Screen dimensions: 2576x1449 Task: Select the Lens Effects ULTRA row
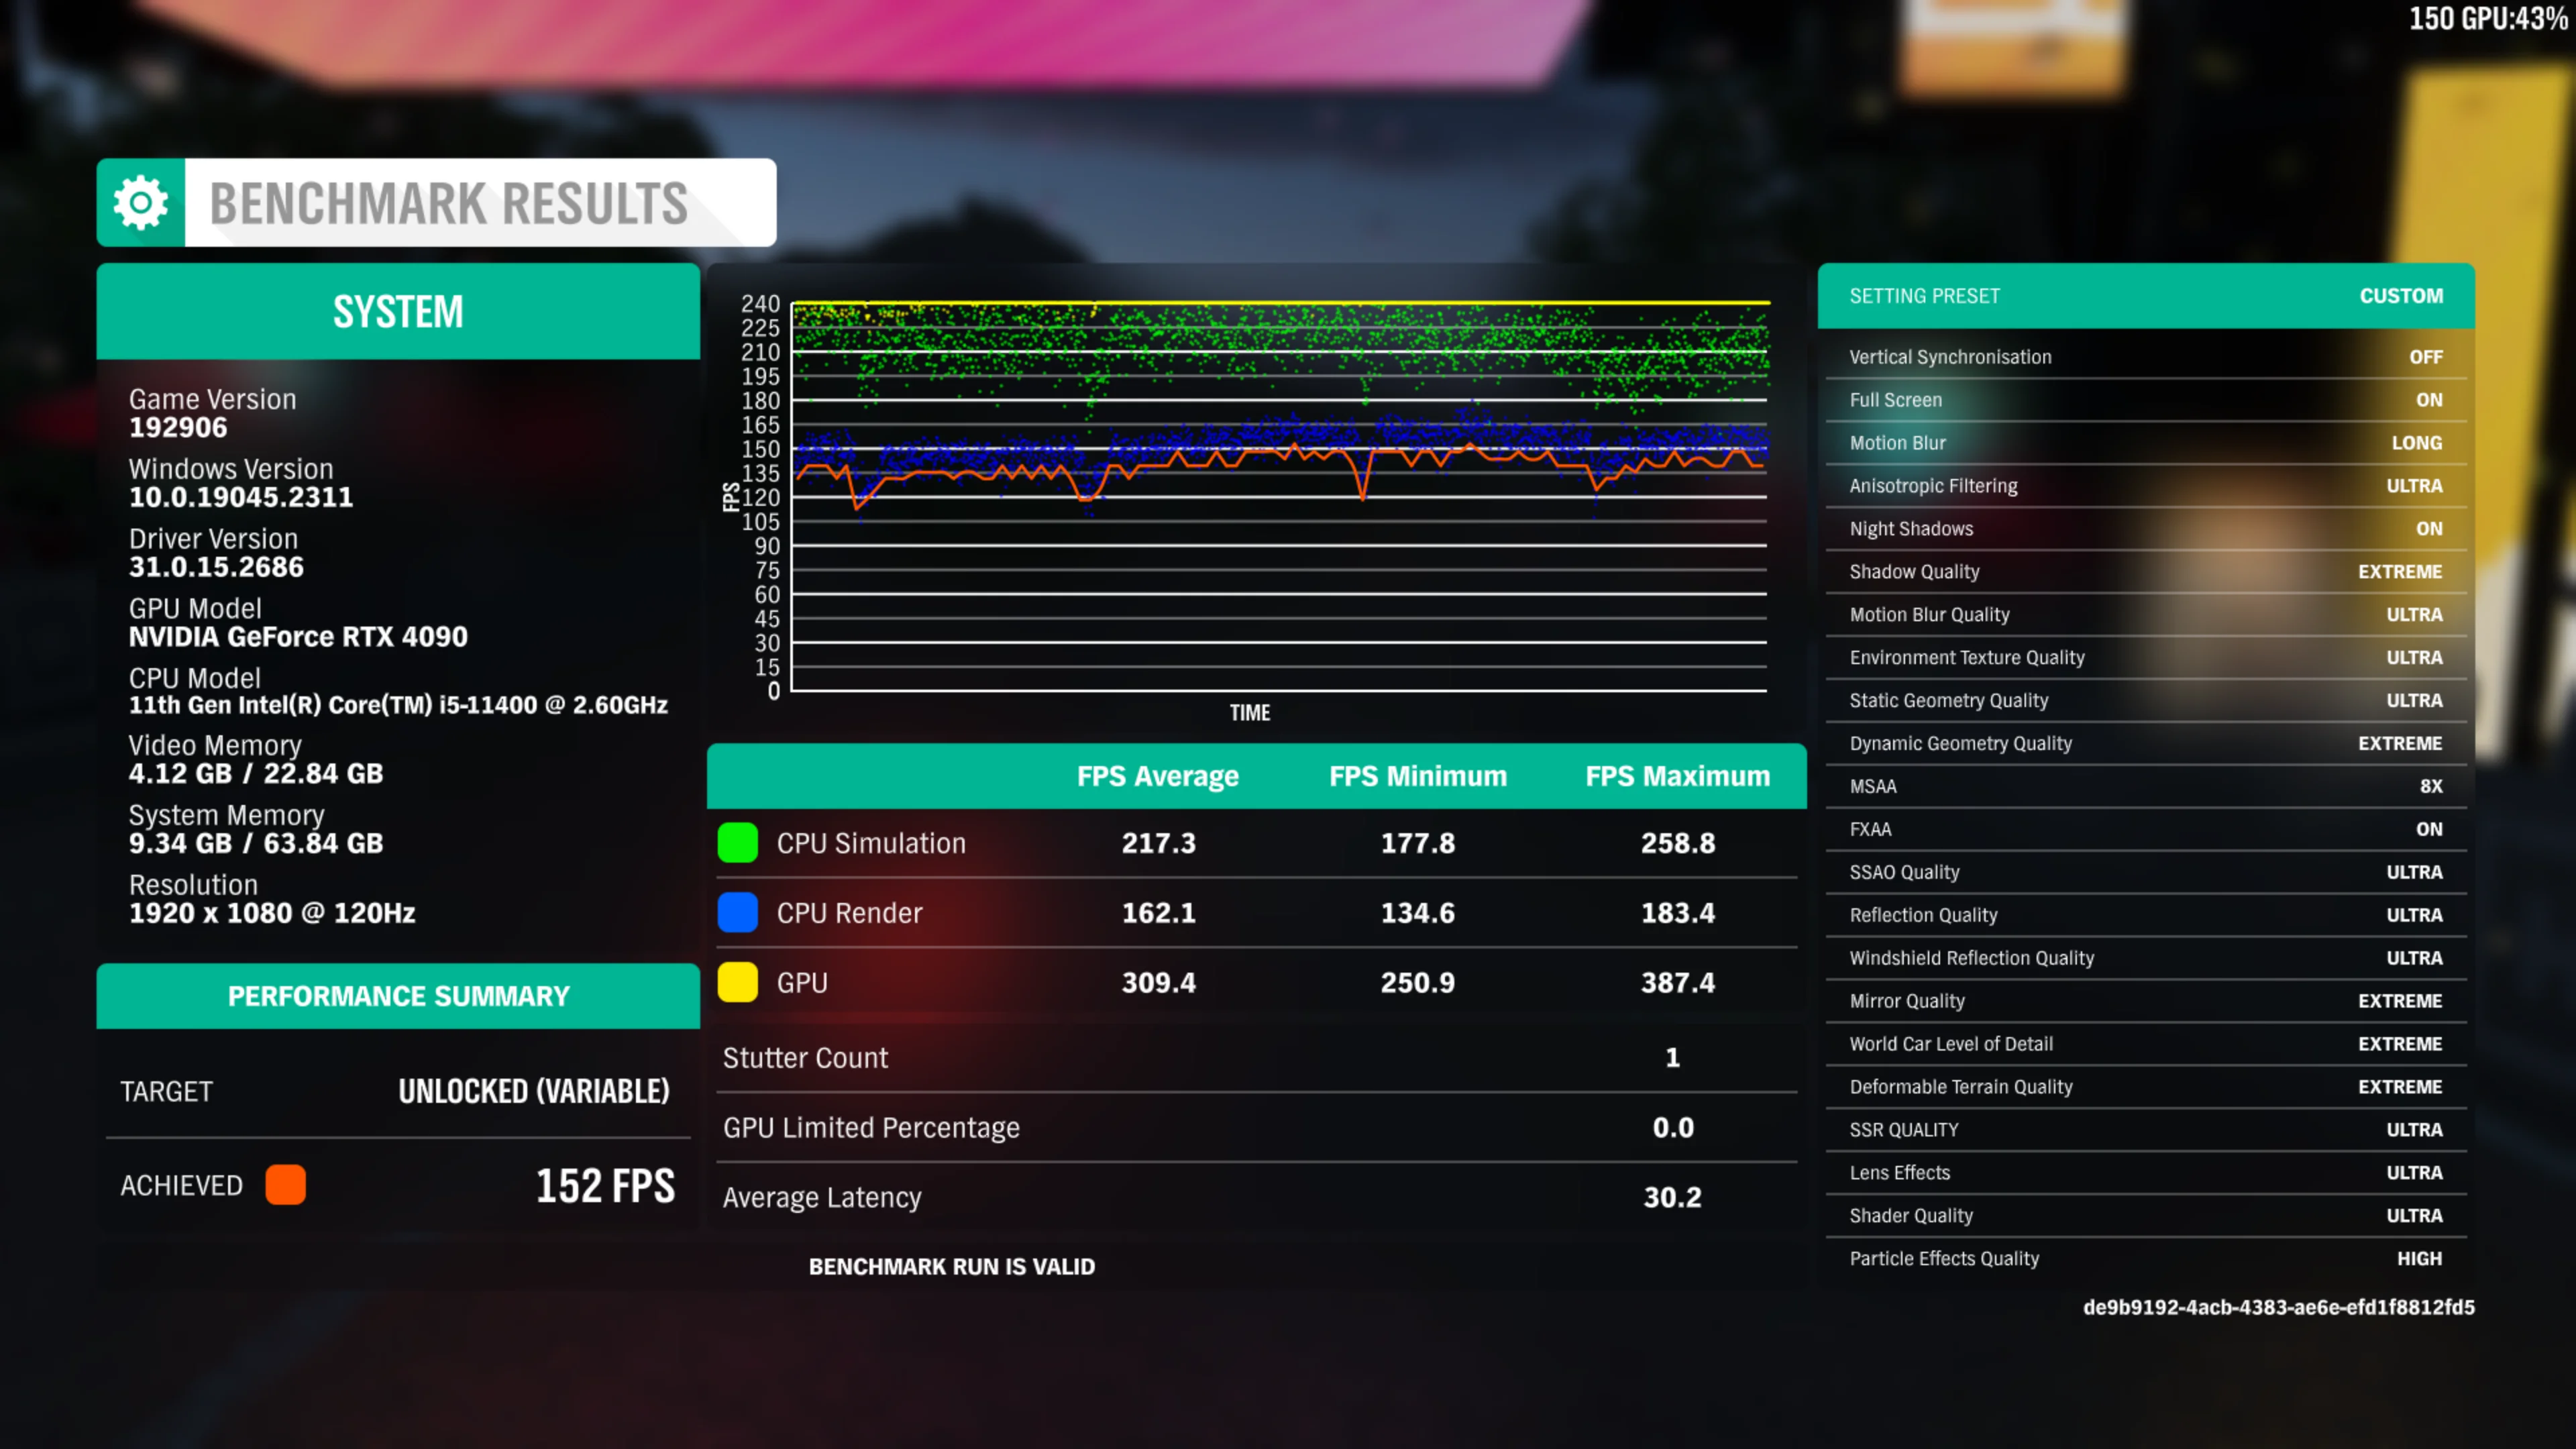coord(2146,1173)
